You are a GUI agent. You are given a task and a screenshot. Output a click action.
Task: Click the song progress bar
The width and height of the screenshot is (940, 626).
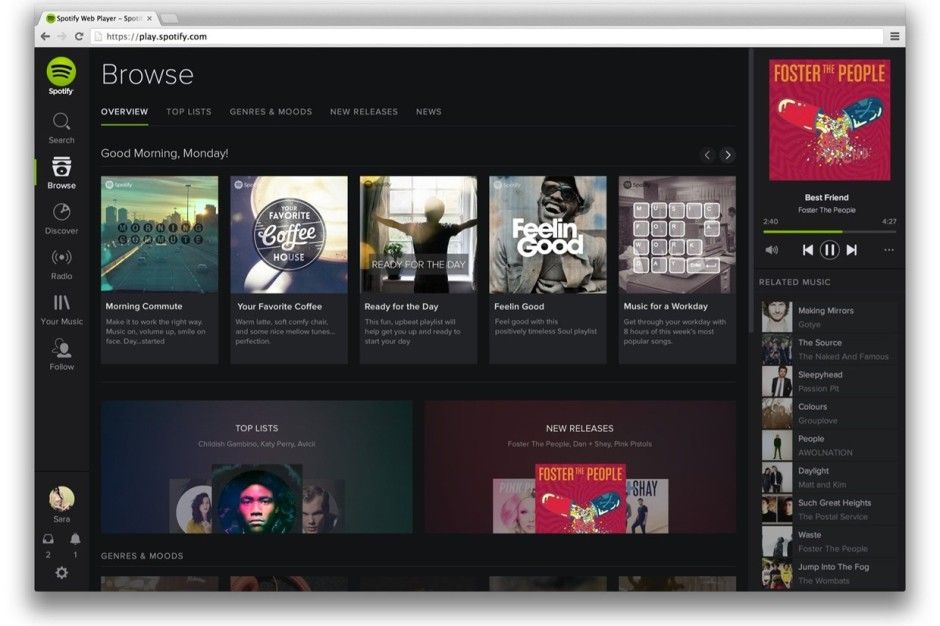(829, 232)
